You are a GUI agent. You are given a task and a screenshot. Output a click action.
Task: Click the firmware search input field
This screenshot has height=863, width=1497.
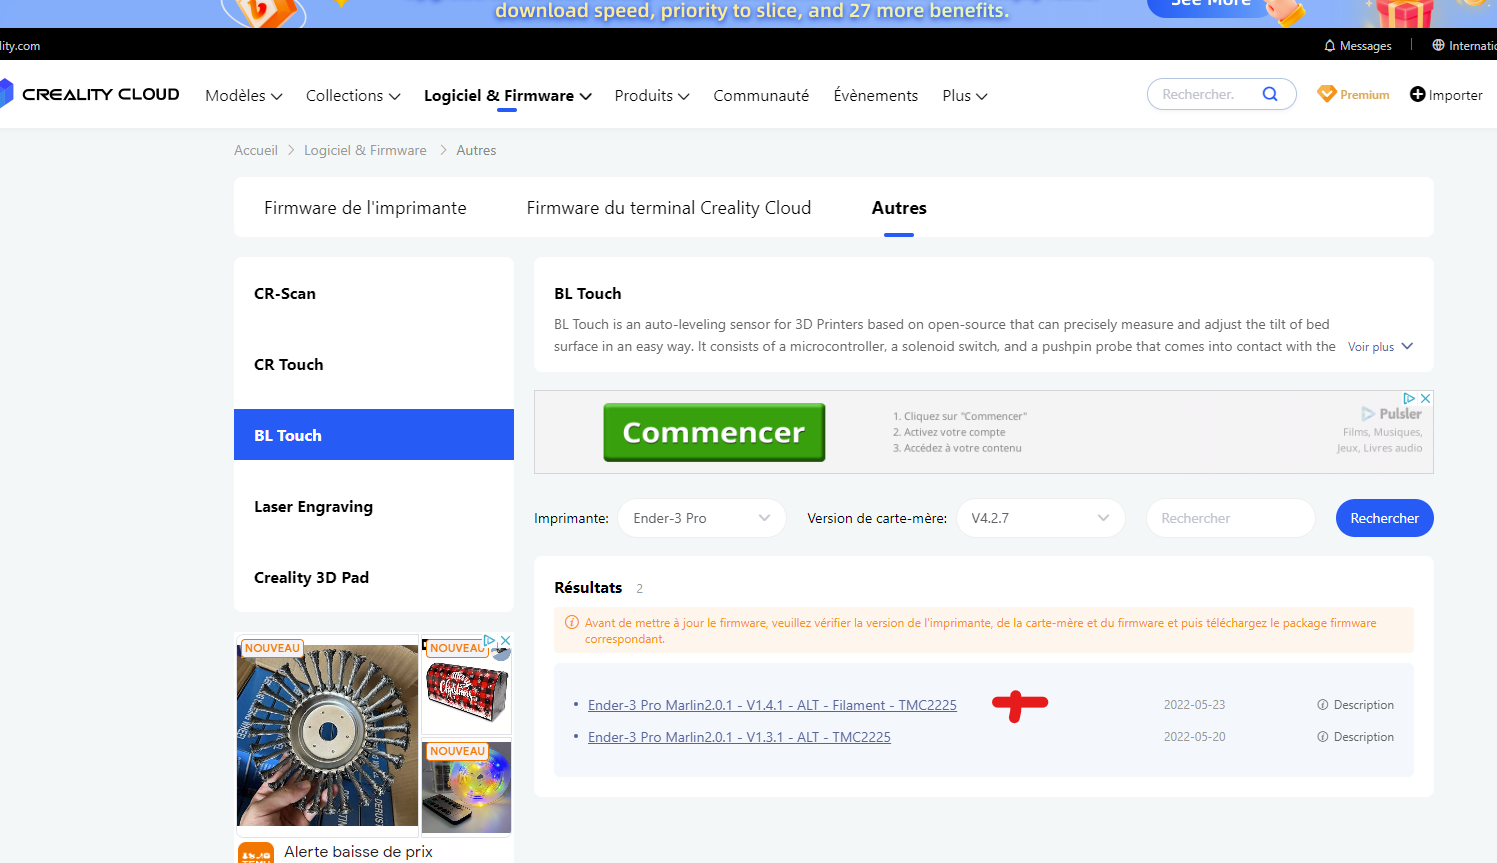tap(1230, 518)
